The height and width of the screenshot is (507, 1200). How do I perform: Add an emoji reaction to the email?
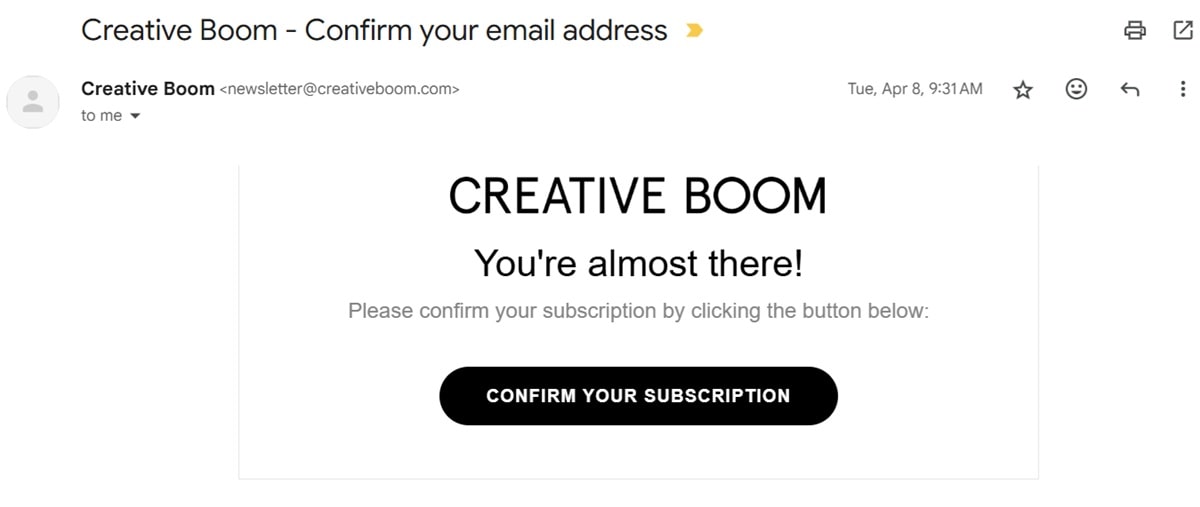click(x=1076, y=89)
